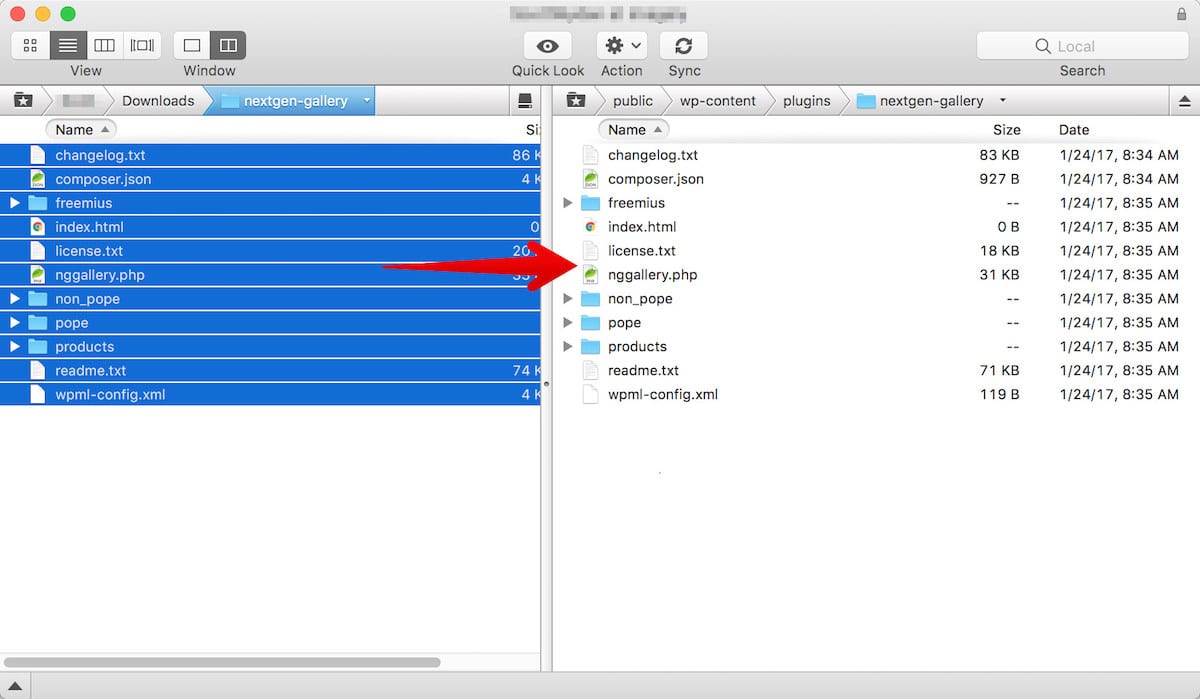Show single-pane window layout
The width and height of the screenshot is (1200, 699).
[192, 45]
